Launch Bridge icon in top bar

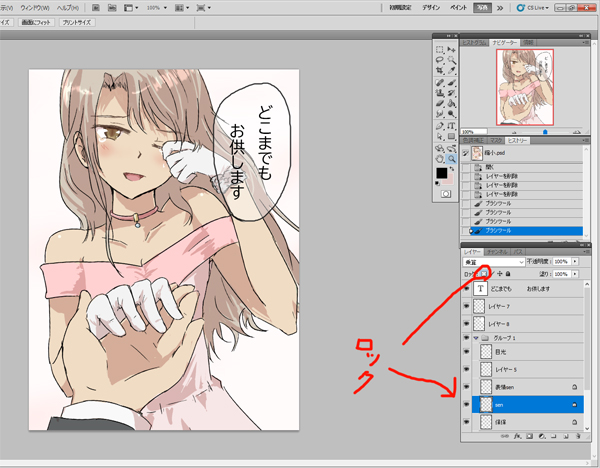(96, 8)
